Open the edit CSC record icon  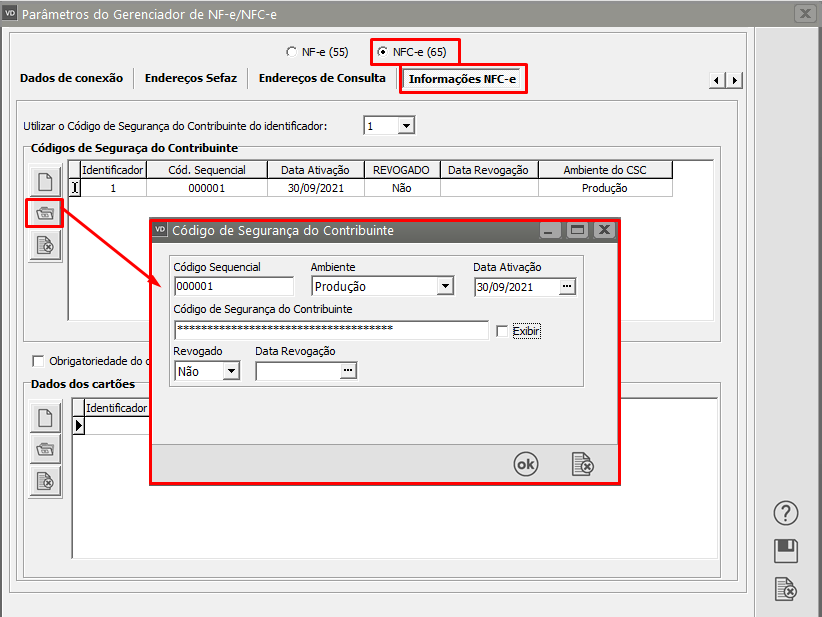point(45,213)
